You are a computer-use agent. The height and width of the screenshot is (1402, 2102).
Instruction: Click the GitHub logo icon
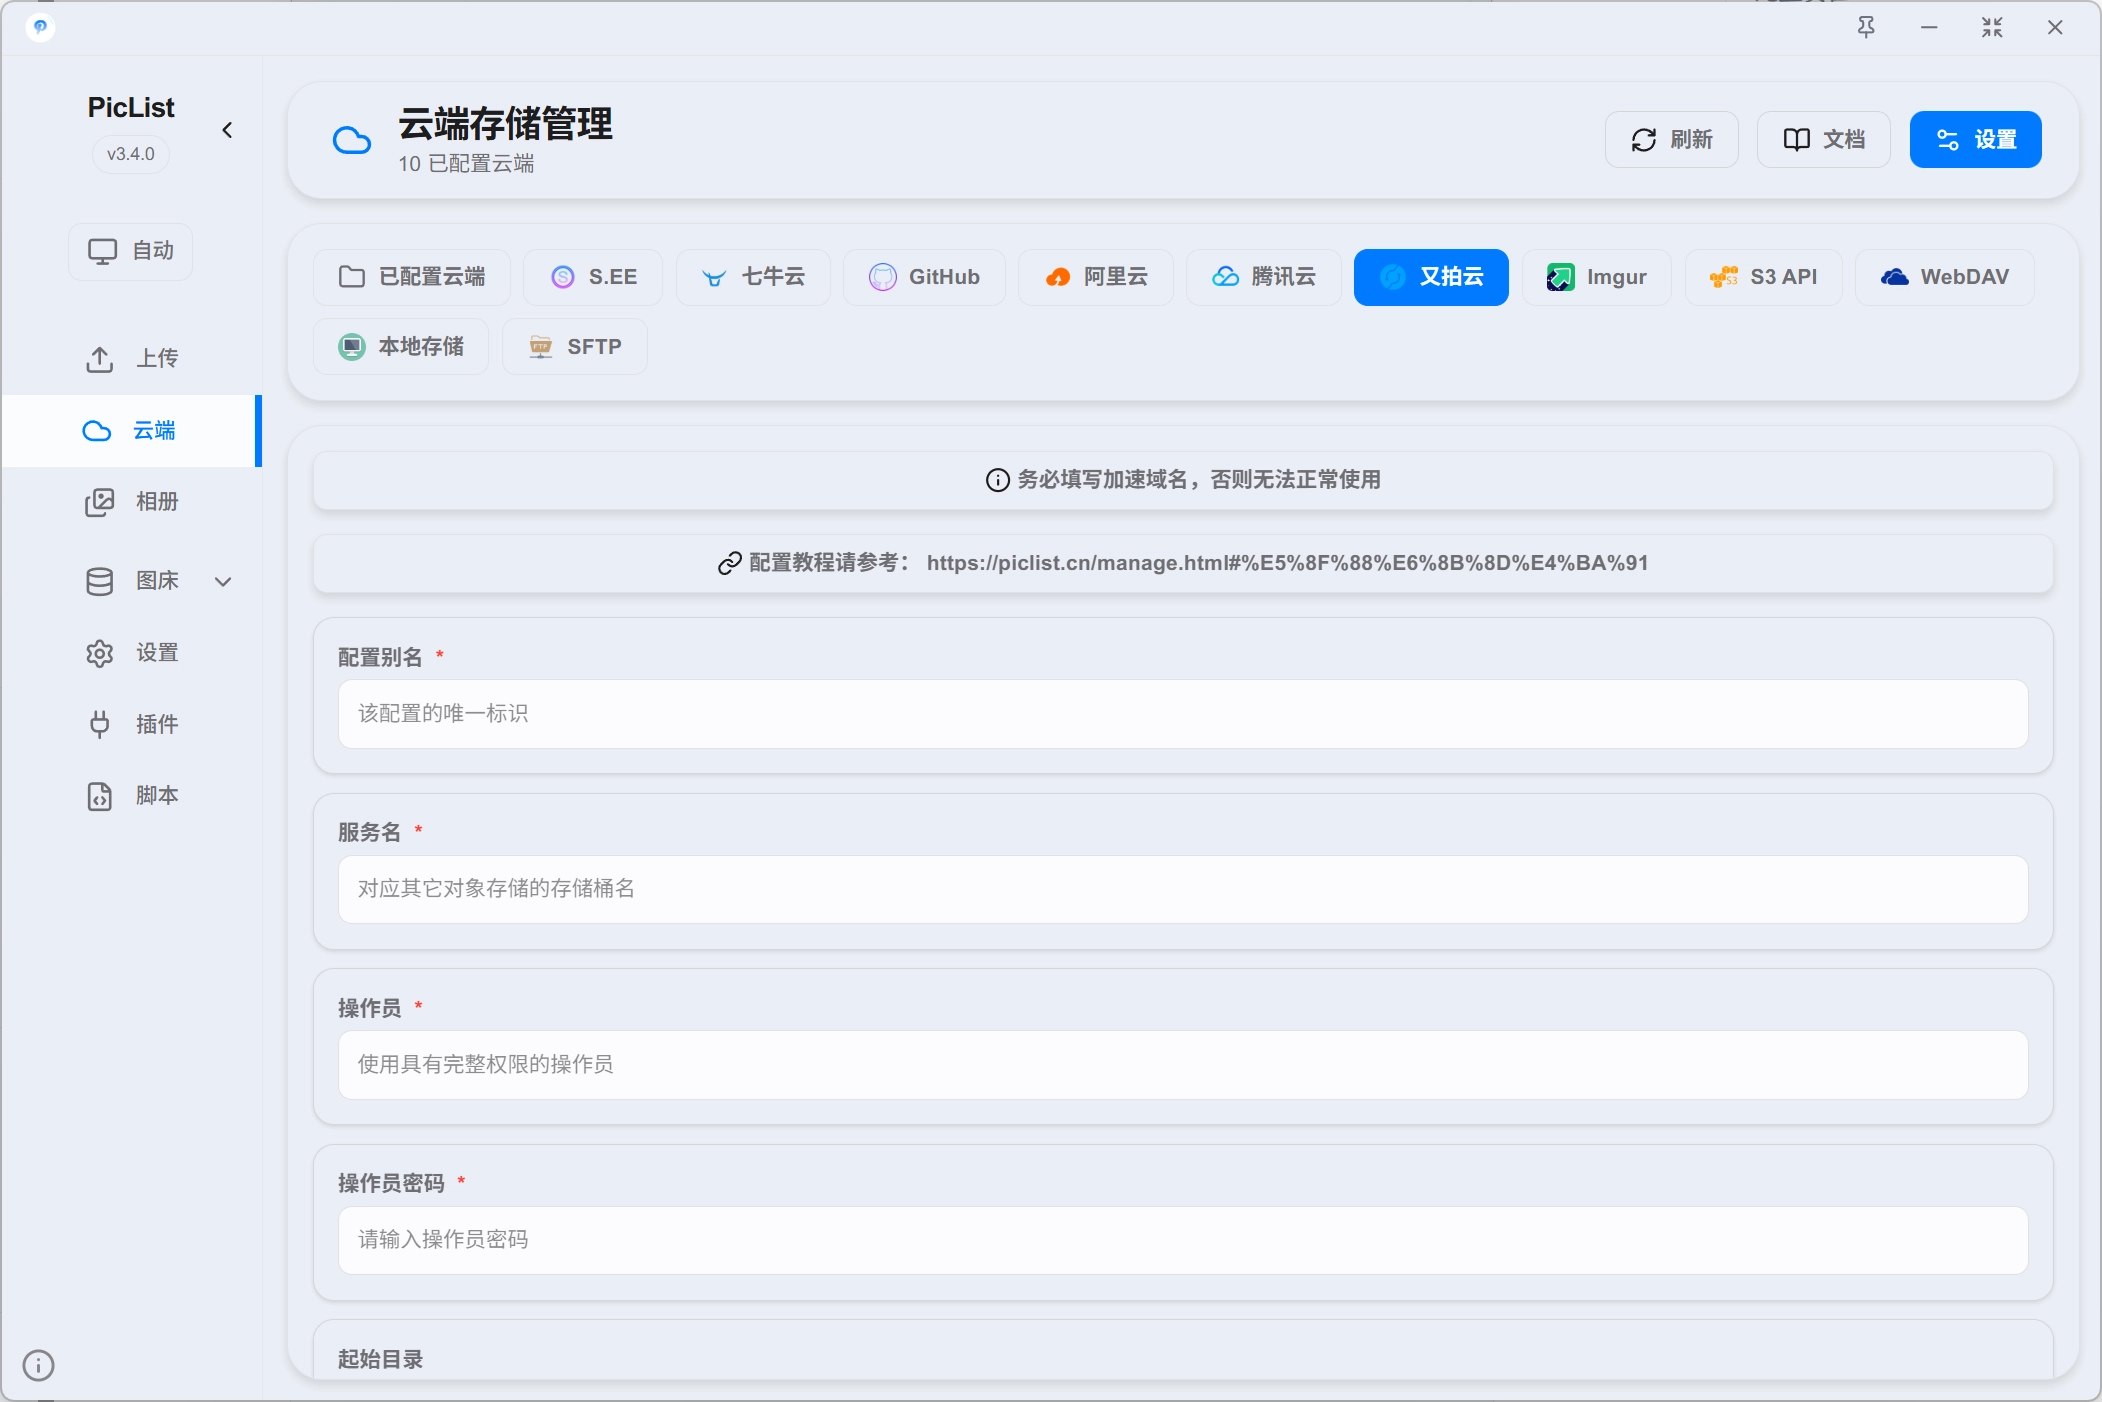pos(883,277)
